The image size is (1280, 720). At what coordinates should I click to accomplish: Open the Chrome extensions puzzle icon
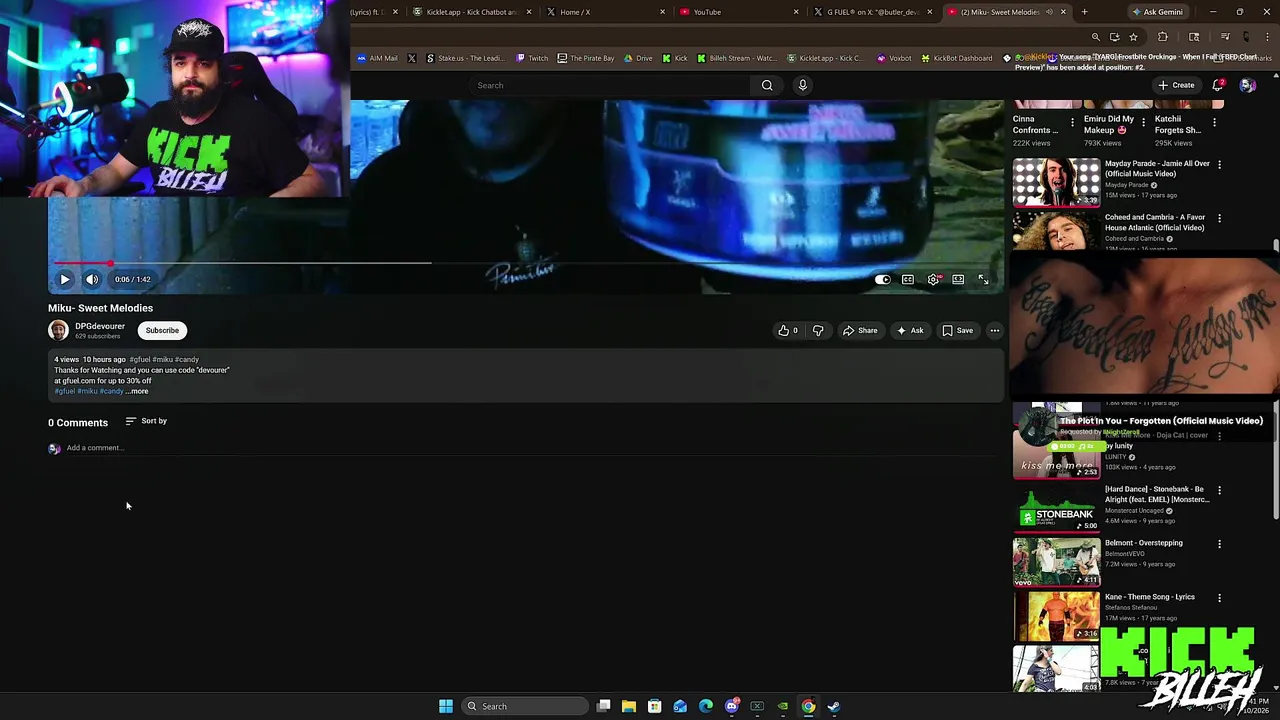[x=1162, y=37]
